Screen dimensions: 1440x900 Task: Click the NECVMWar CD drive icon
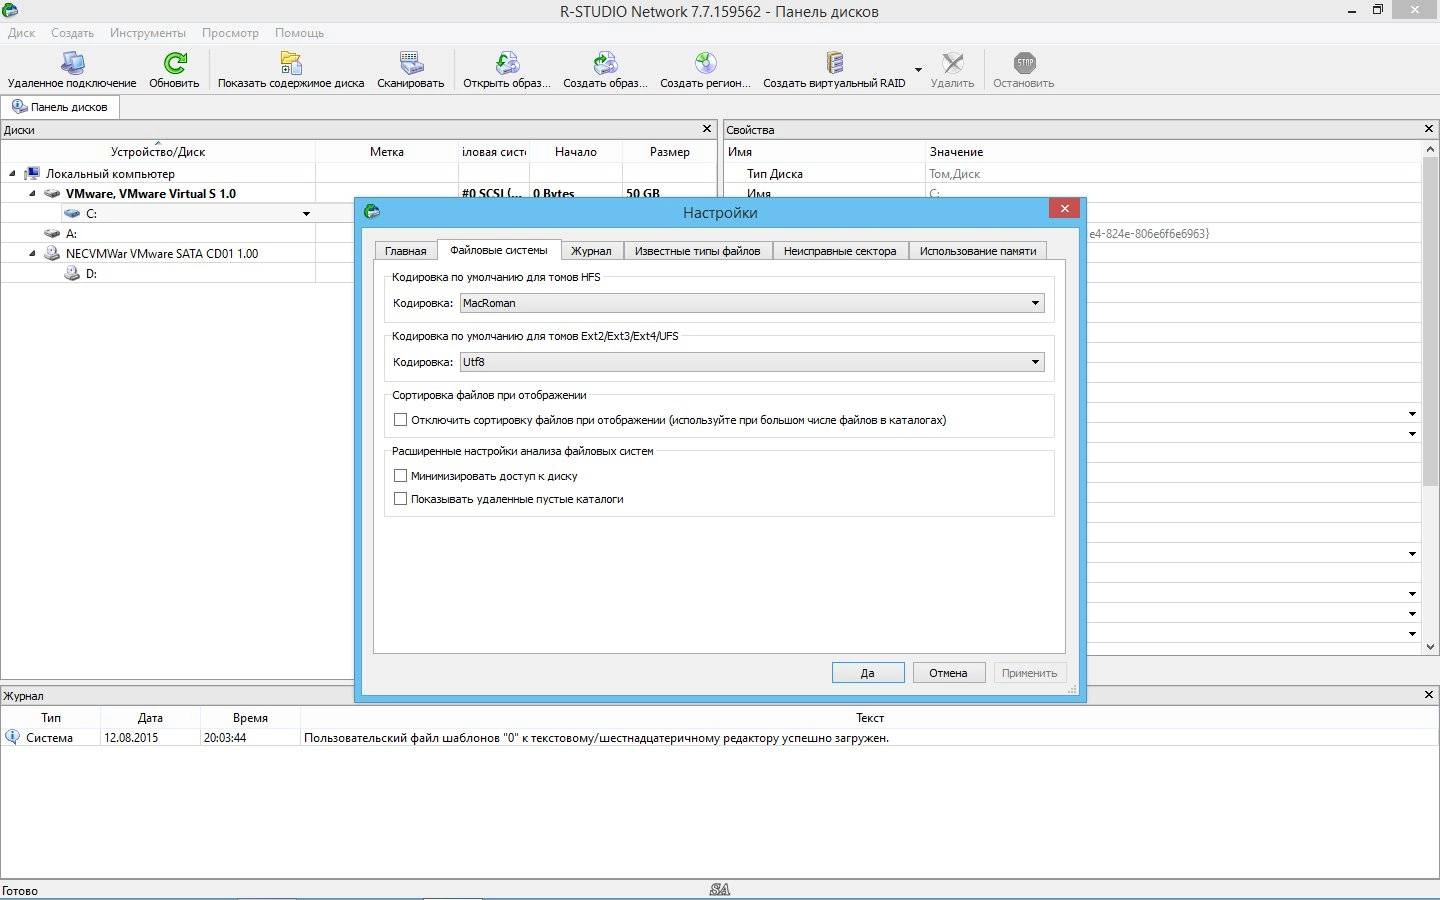tap(52, 253)
